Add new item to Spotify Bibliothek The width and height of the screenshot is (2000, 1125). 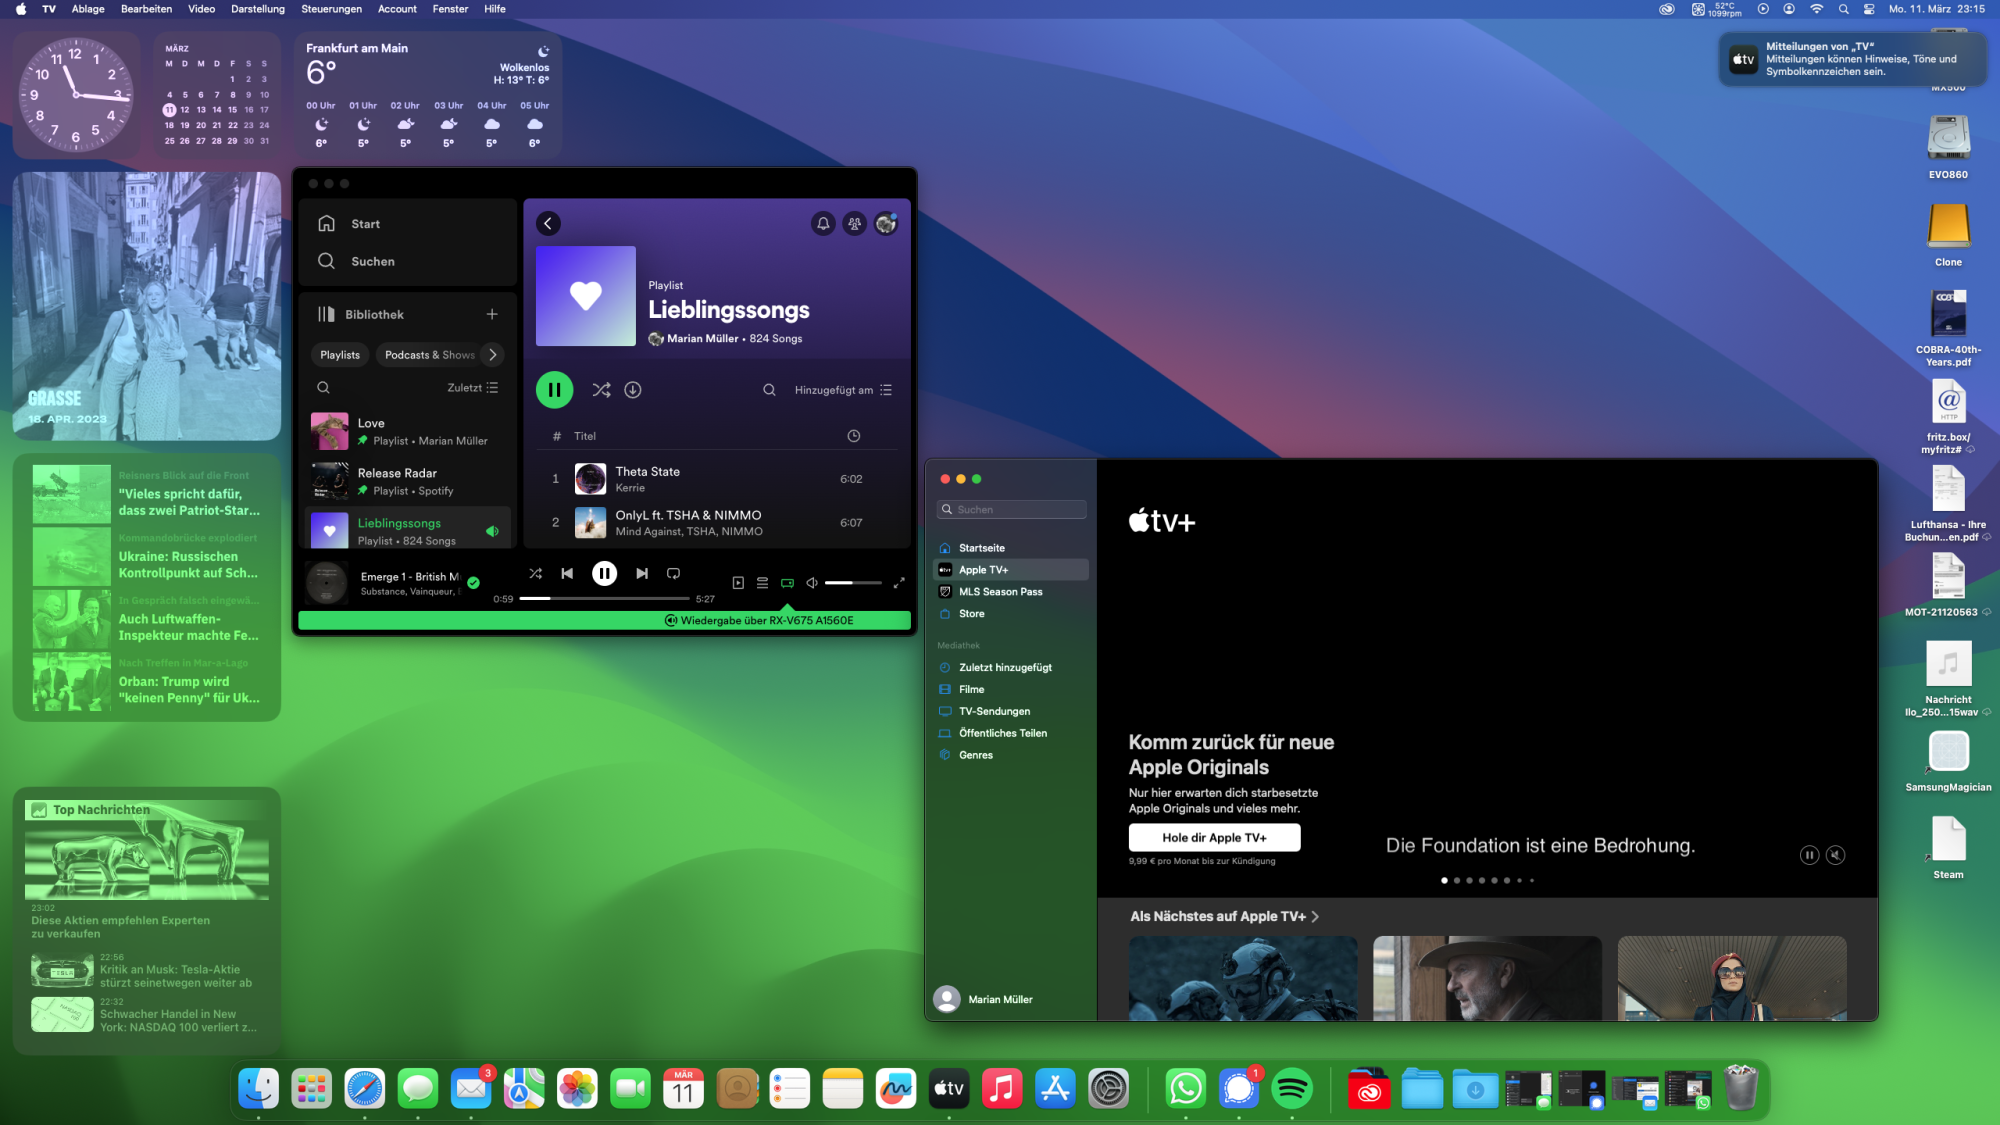pyautogui.click(x=492, y=314)
